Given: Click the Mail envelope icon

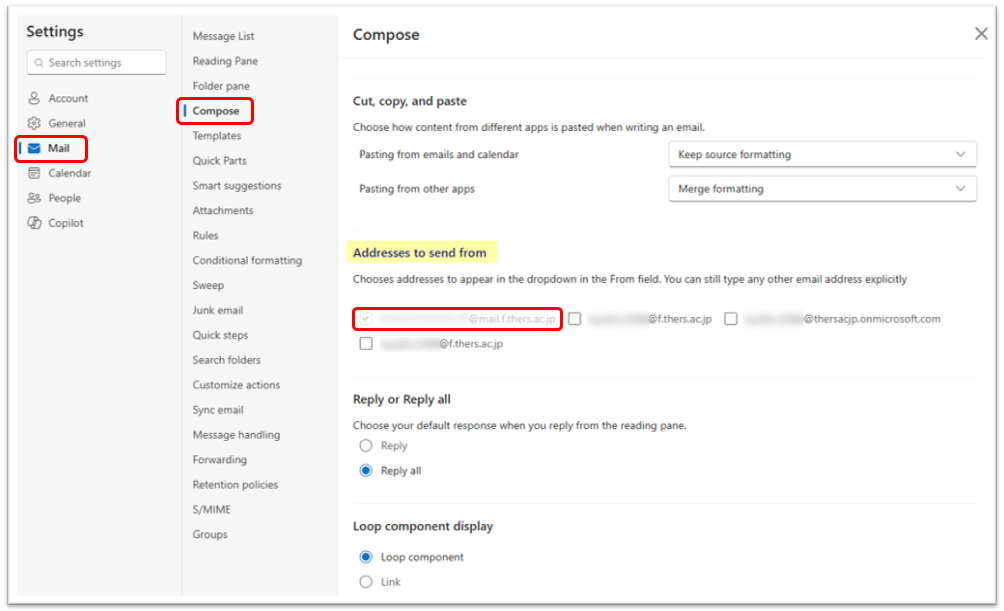Looking at the screenshot, I should pos(35,148).
